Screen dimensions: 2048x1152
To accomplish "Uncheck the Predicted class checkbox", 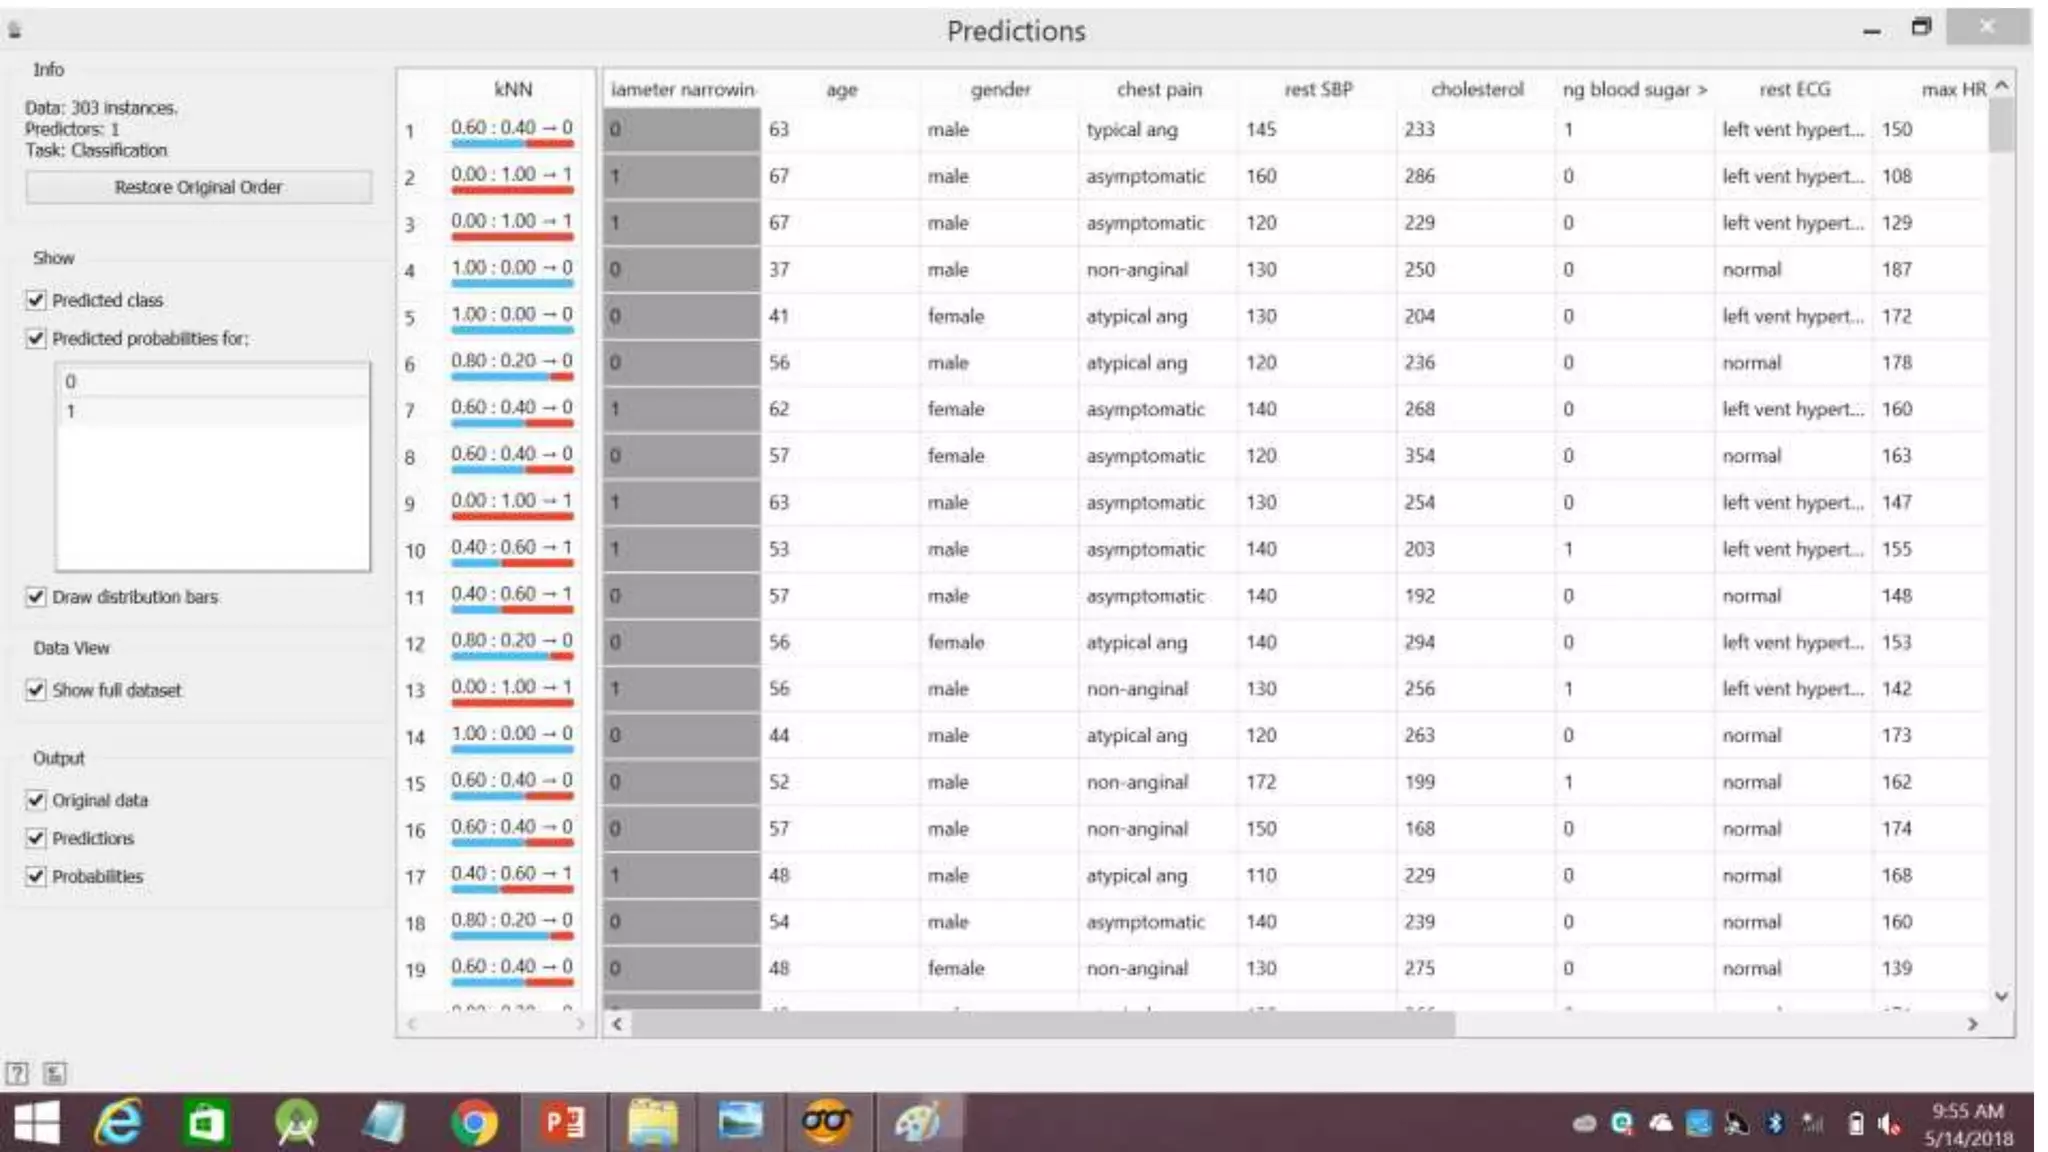I will [37, 300].
